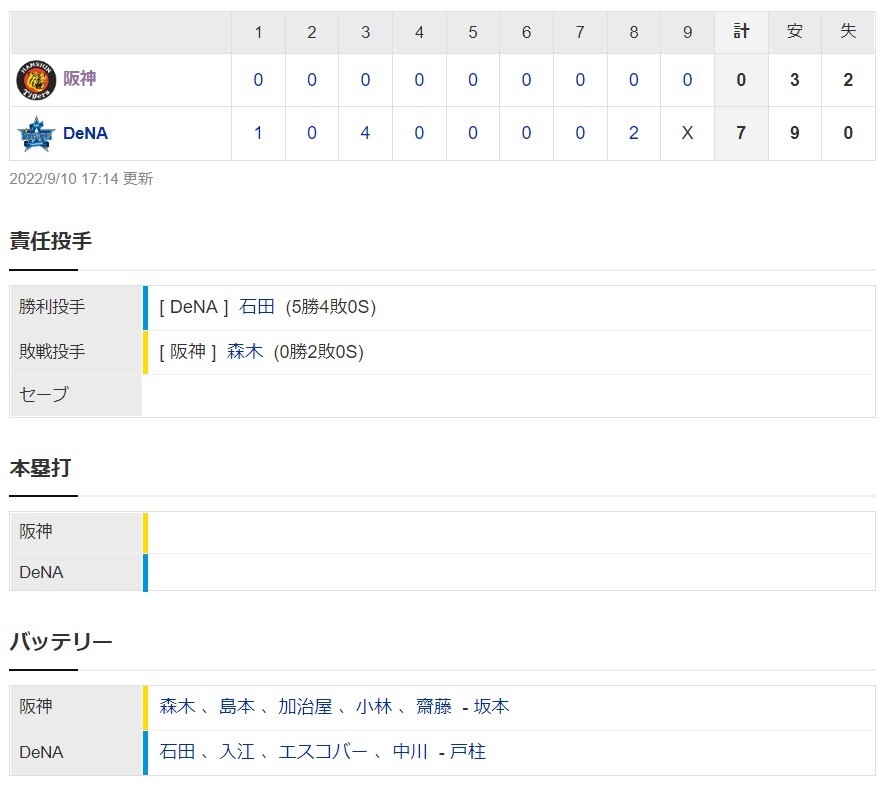Open catcher 坂本 player link
This screenshot has height=788, width=887.
[x=492, y=707]
